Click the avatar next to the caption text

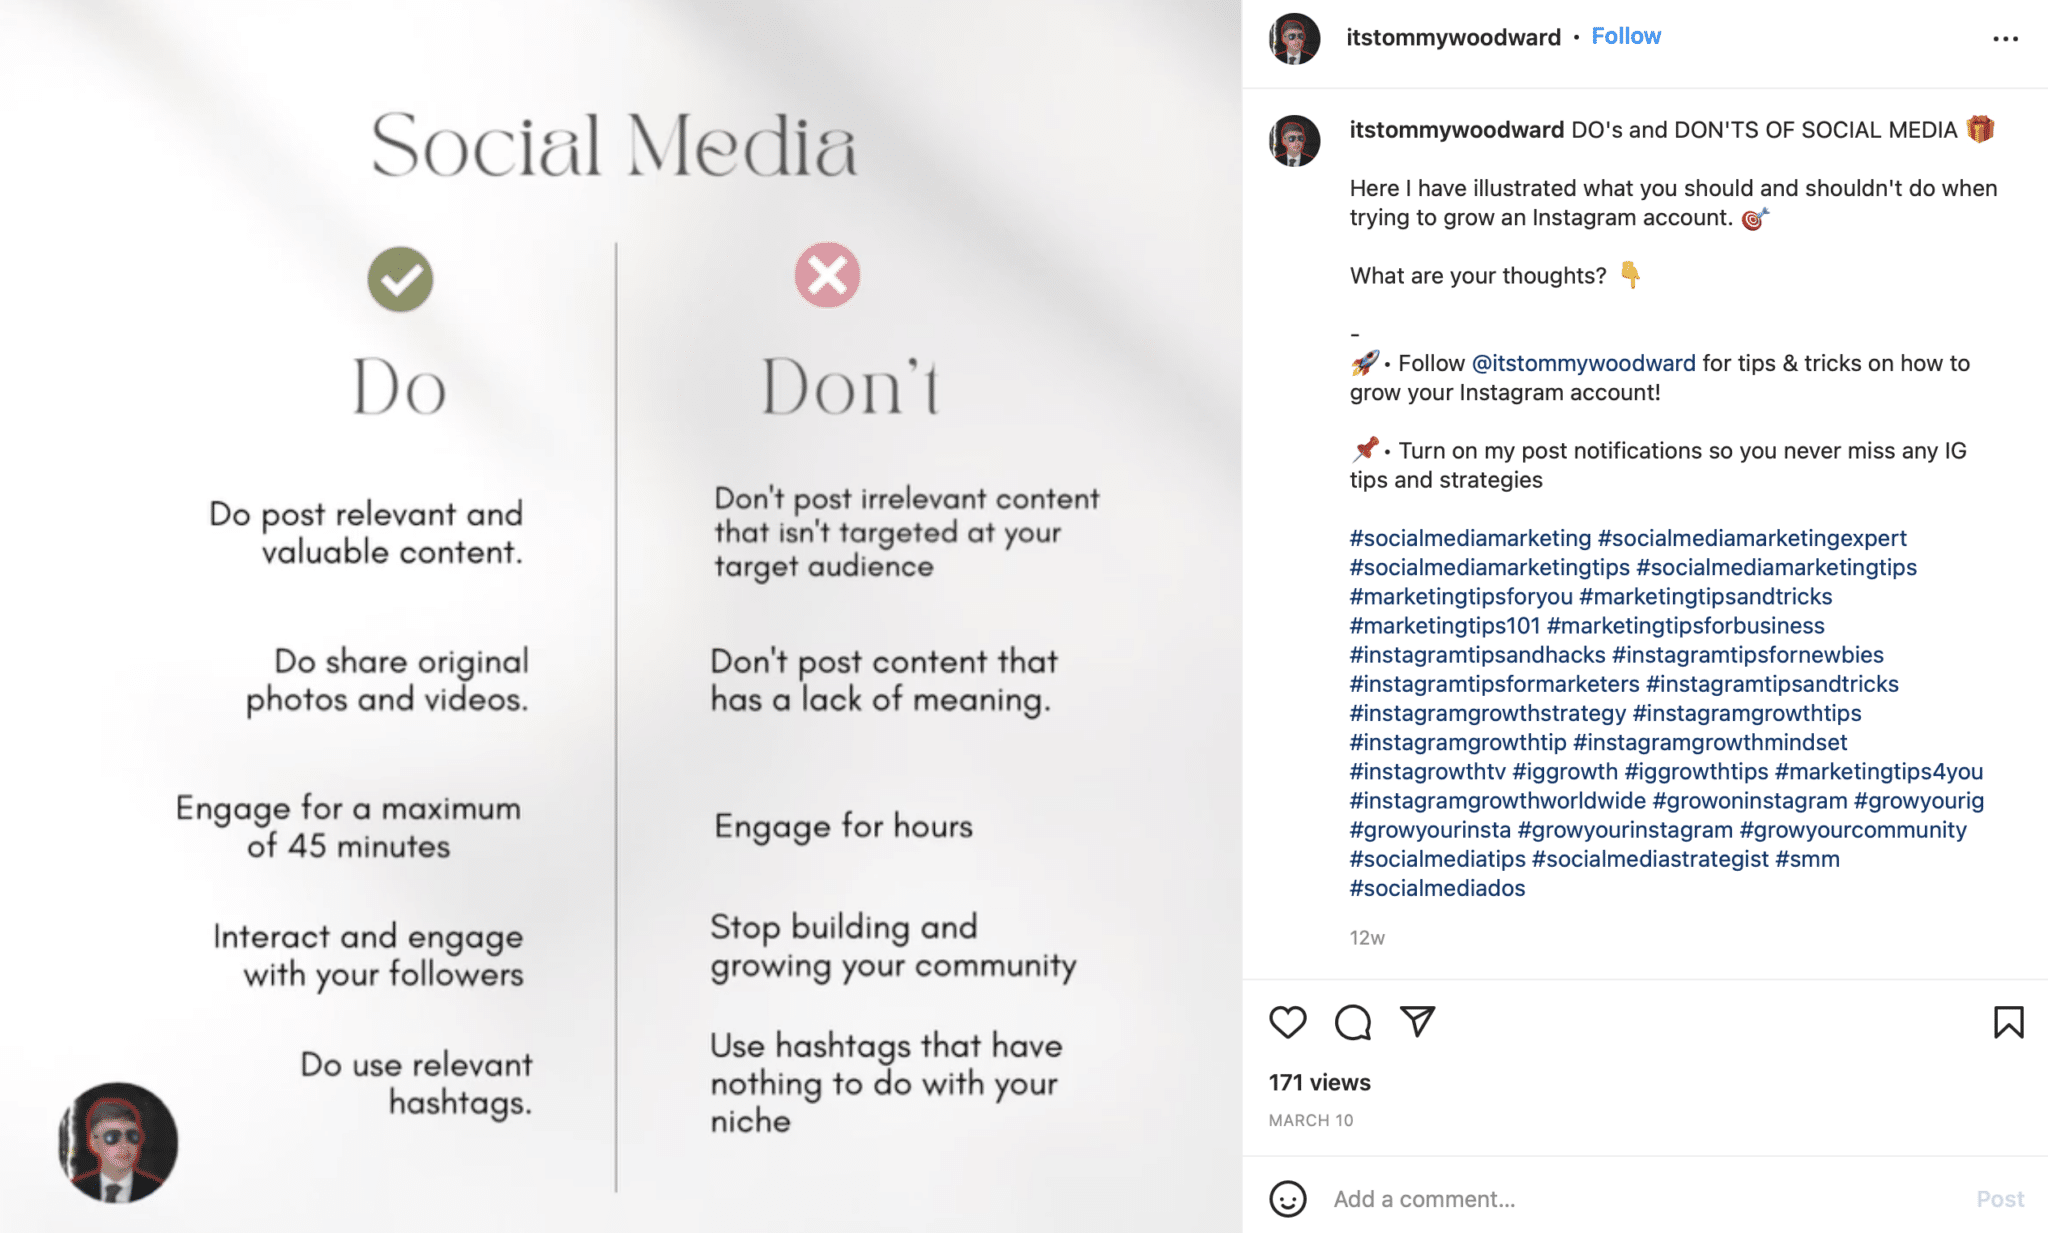click(x=1293, y=130)
